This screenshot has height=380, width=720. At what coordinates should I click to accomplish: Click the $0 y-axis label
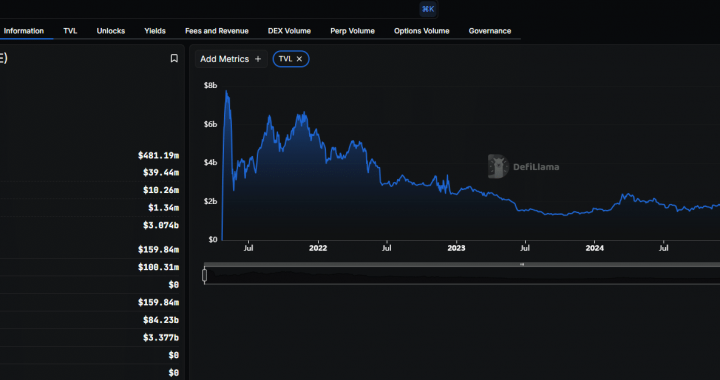[213, 240]
